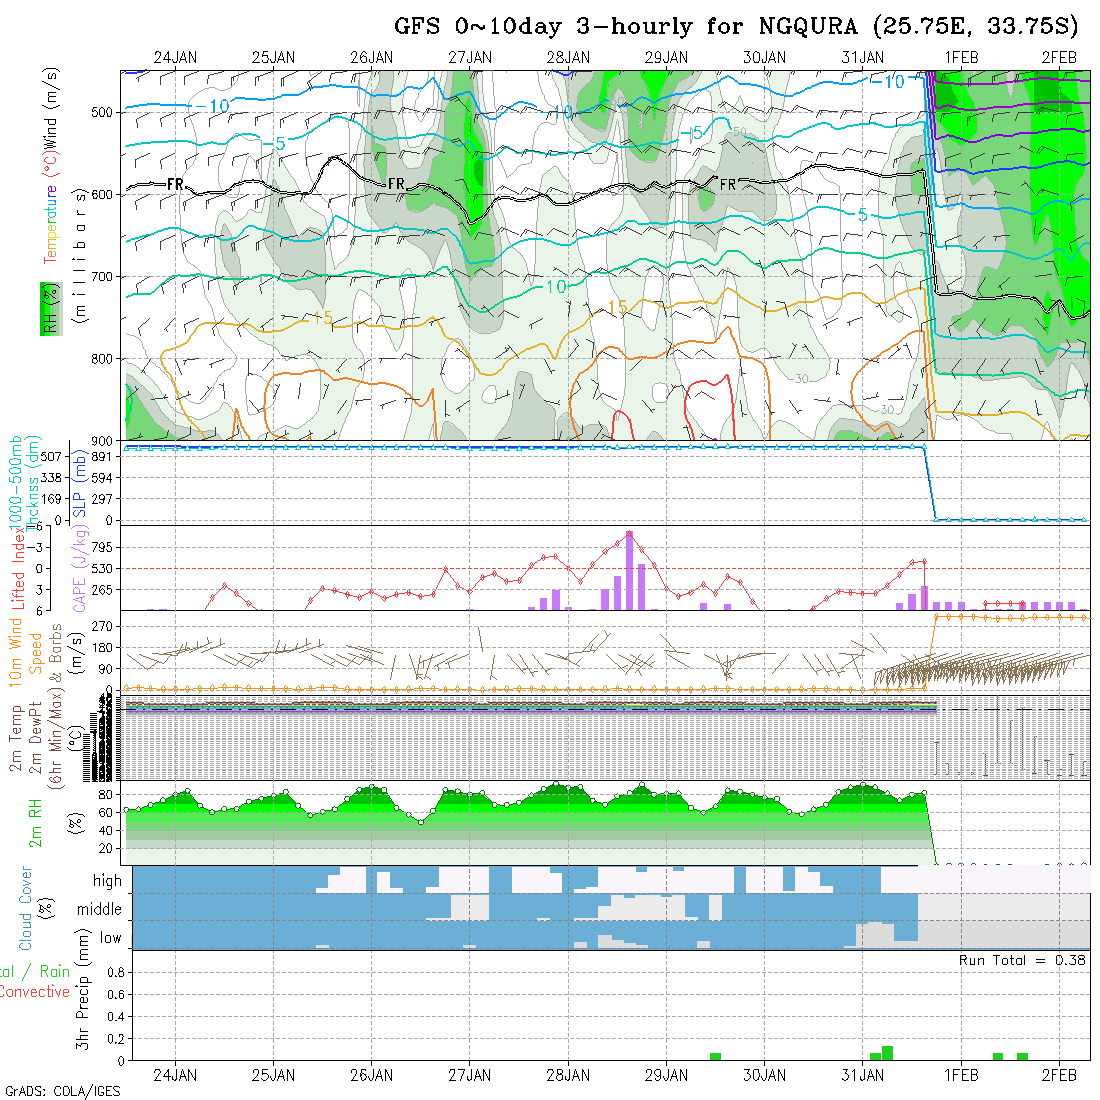
Task: Click the "Run Total = 0.38" text
Action: (x=1022, y=960)
